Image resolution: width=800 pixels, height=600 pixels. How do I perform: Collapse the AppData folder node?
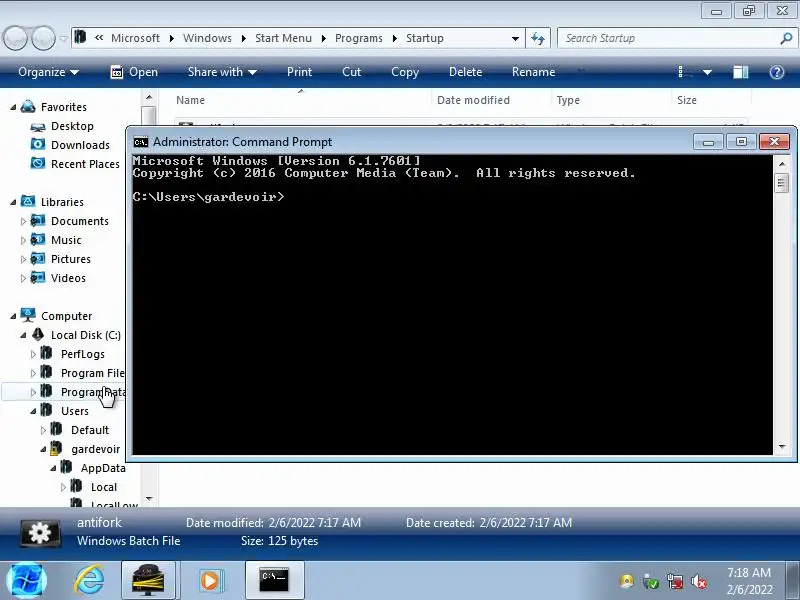(53, 468)
